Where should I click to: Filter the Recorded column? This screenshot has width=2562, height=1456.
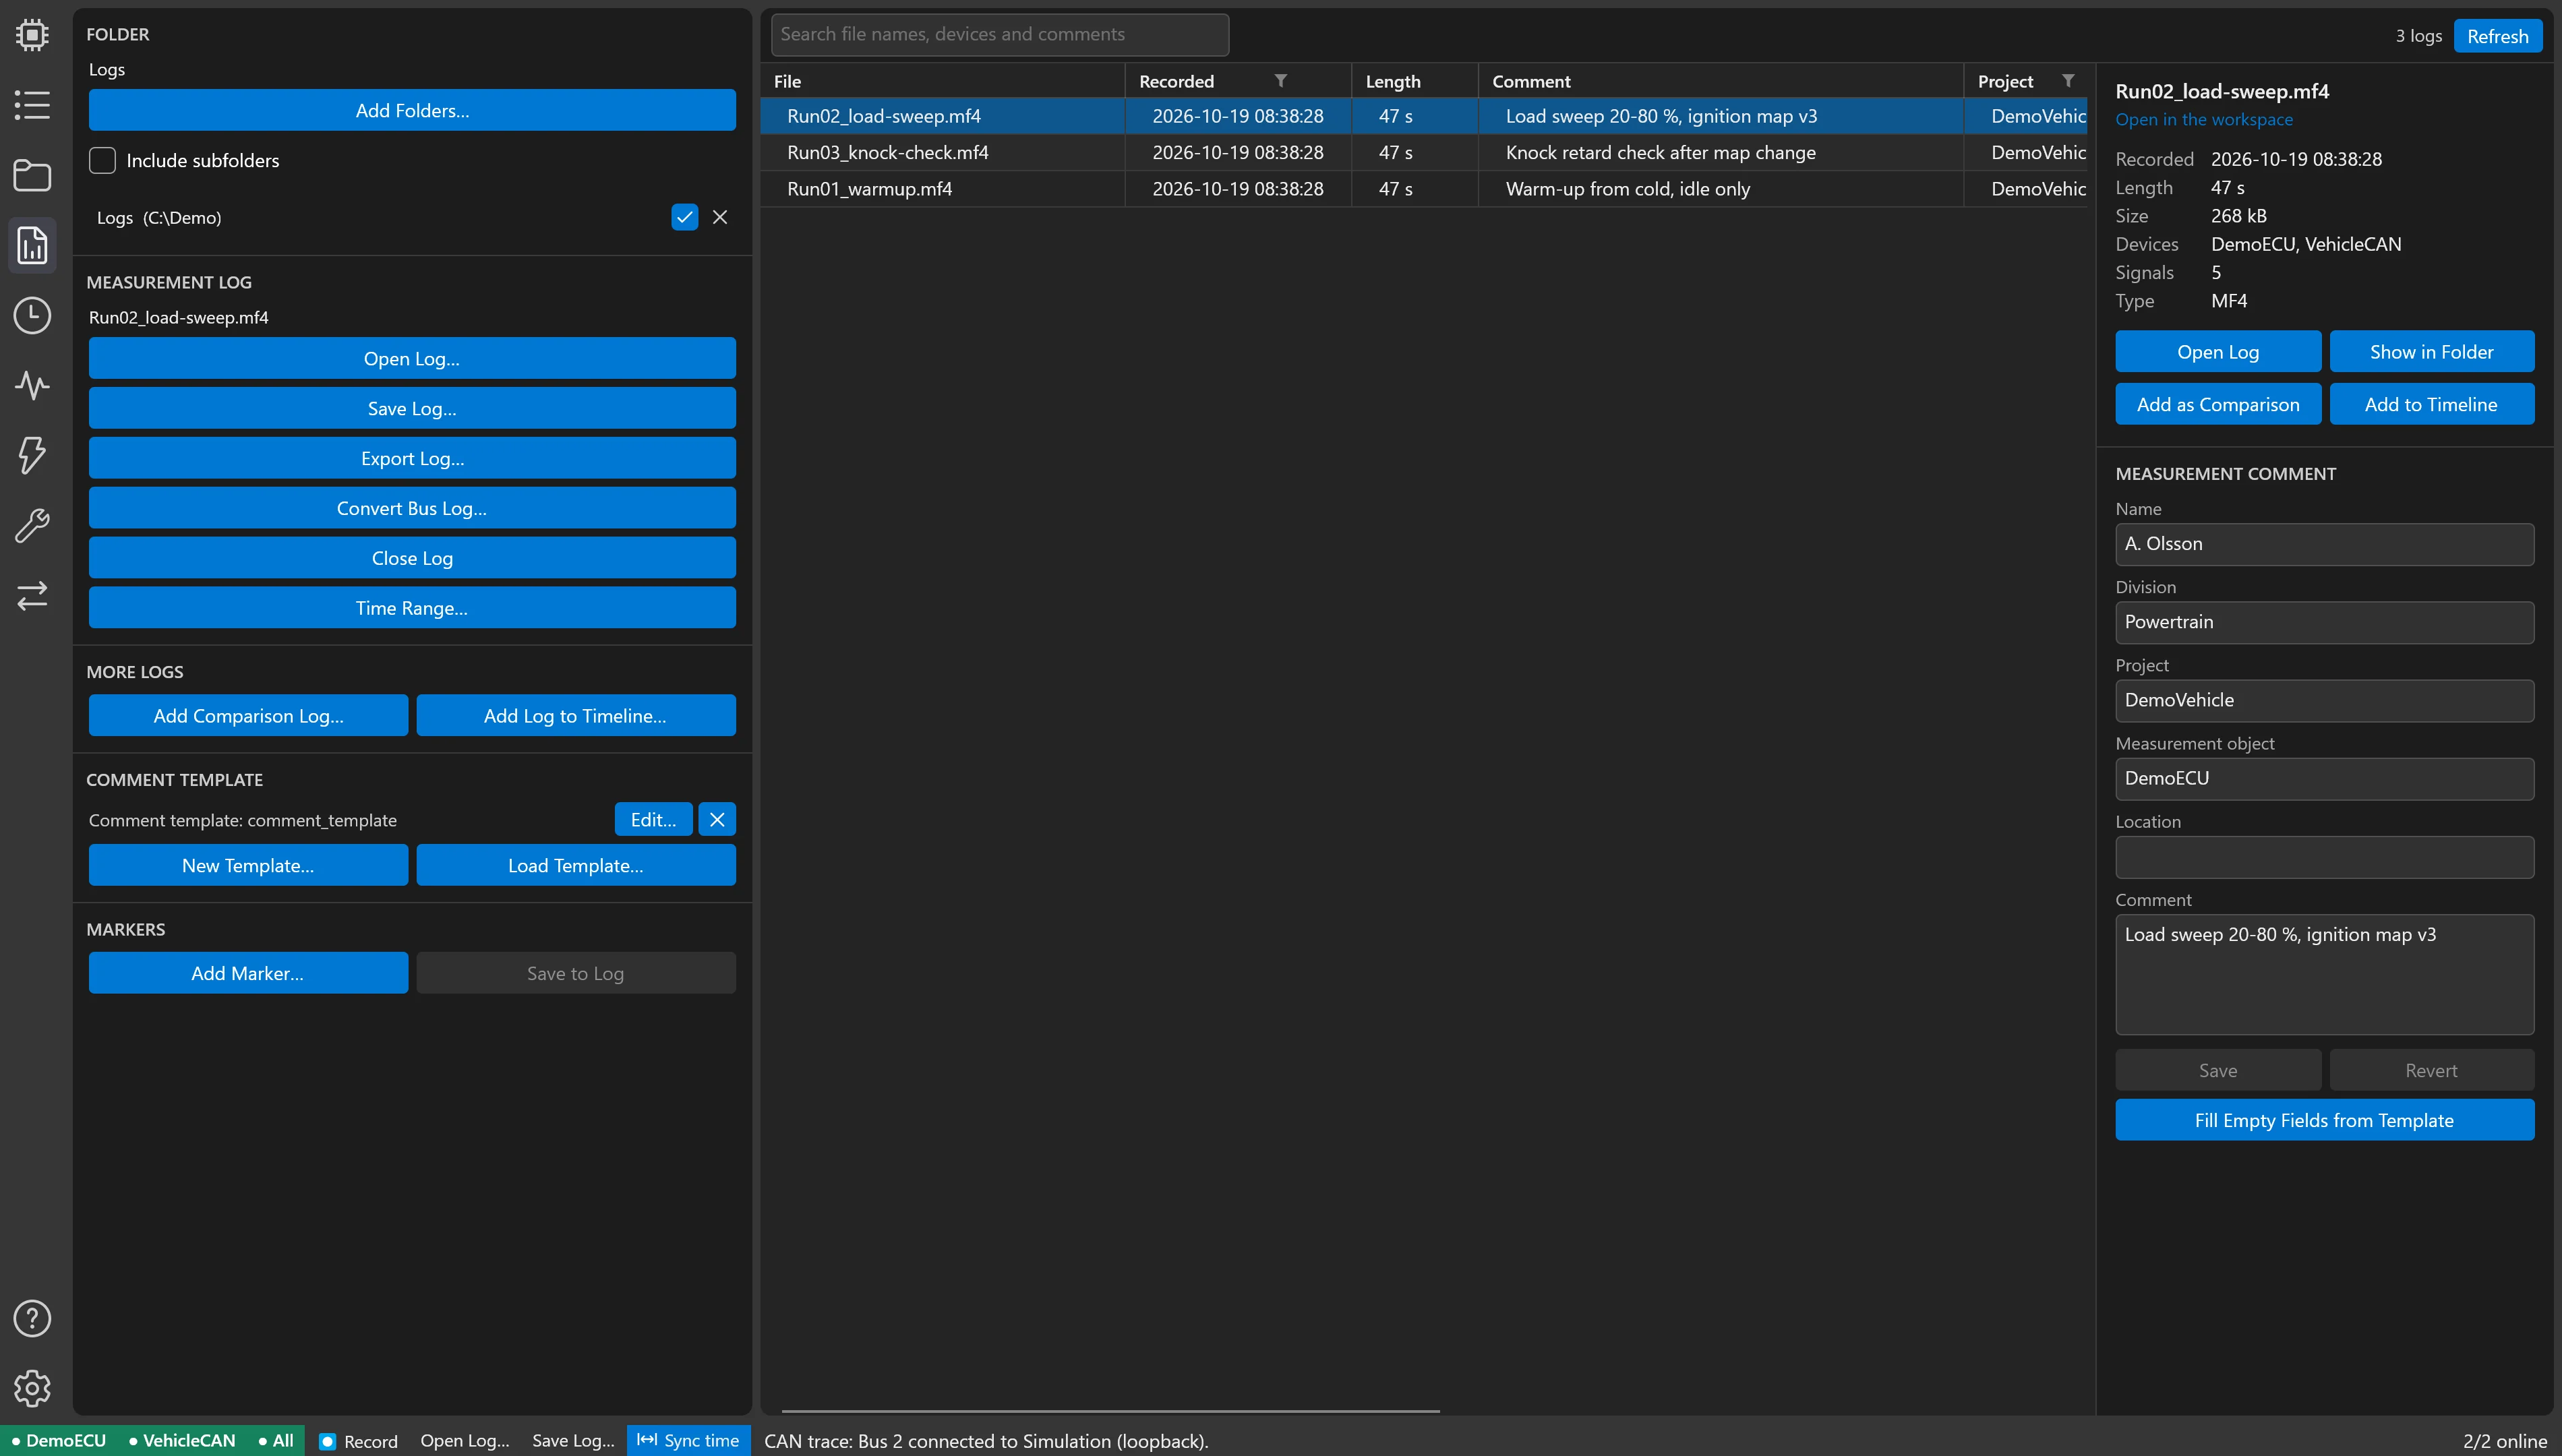click(x=1280, y=81)
